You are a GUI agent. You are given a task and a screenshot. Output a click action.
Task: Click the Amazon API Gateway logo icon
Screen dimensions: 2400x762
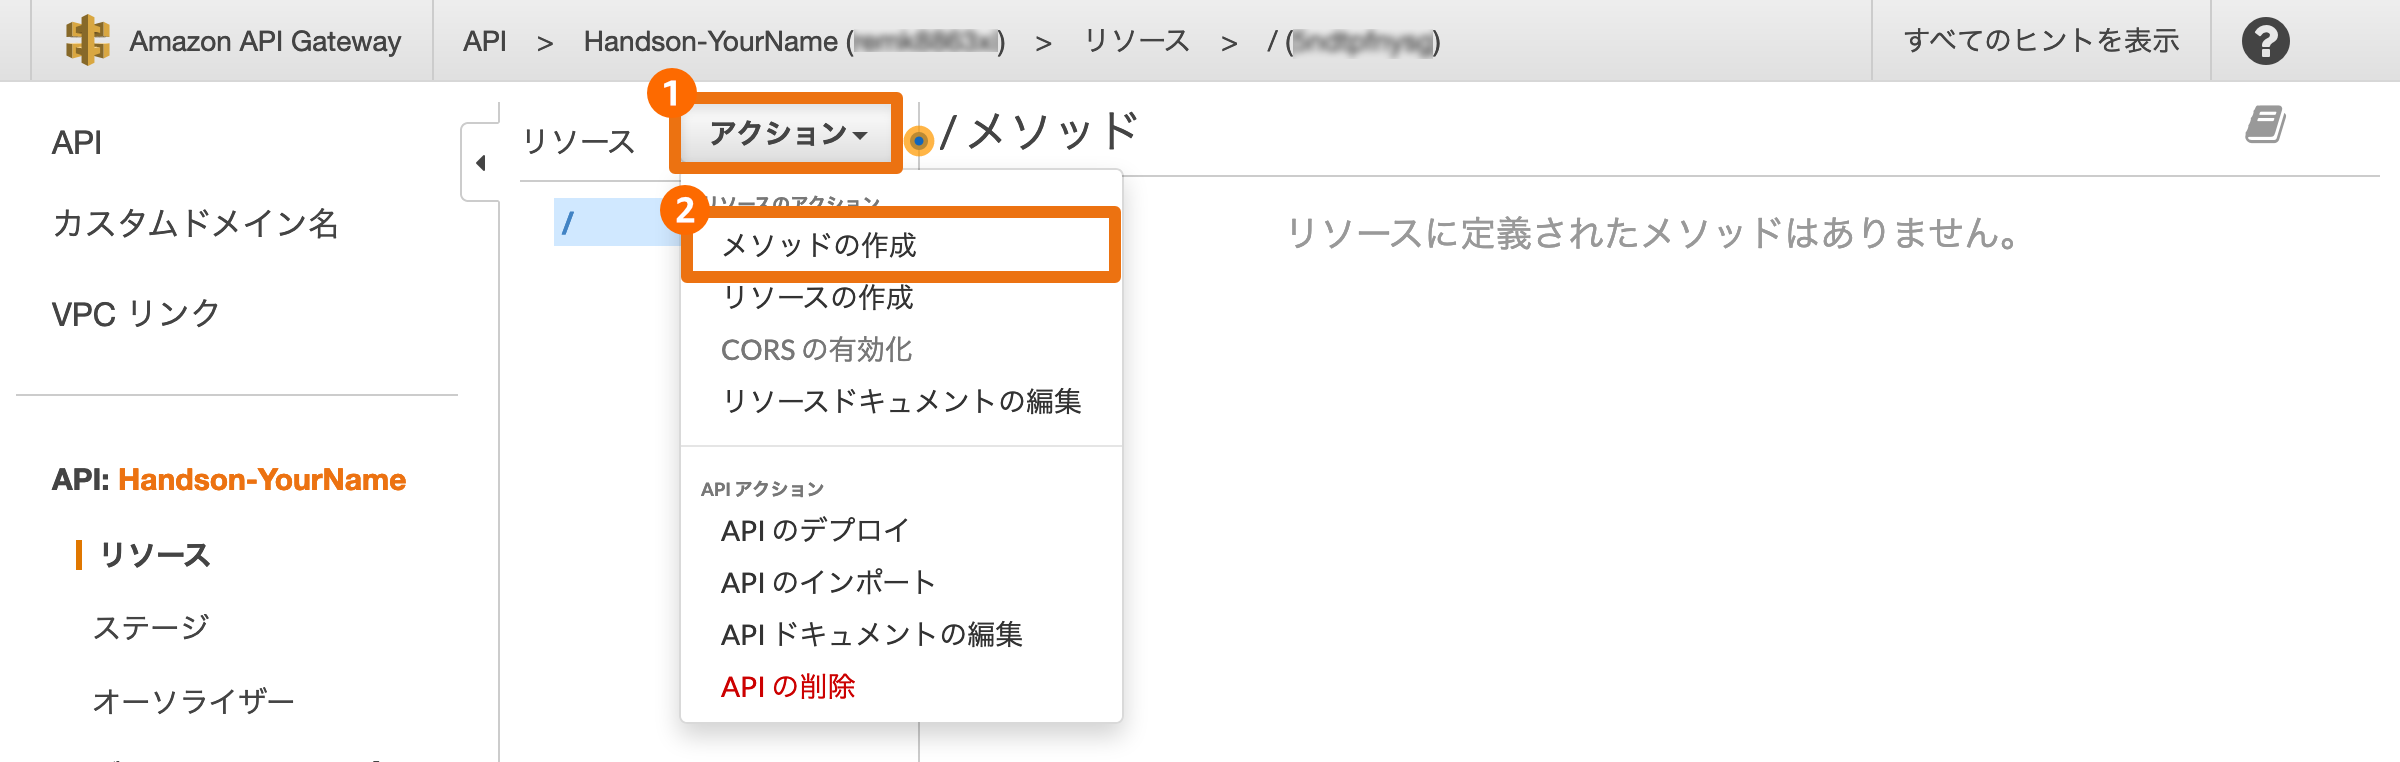click(87, 40)
